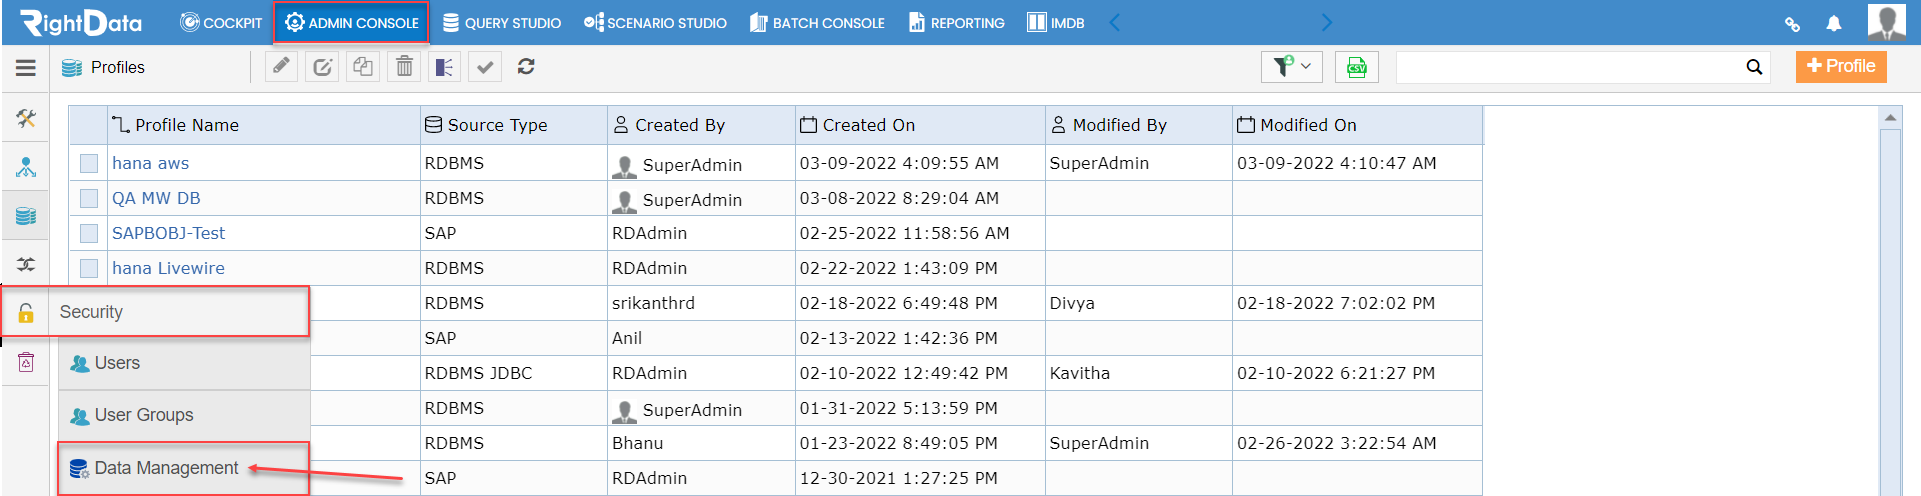Open the filter dropdown
Viewport: 1921px width, 496px height.
(1292, 67)
